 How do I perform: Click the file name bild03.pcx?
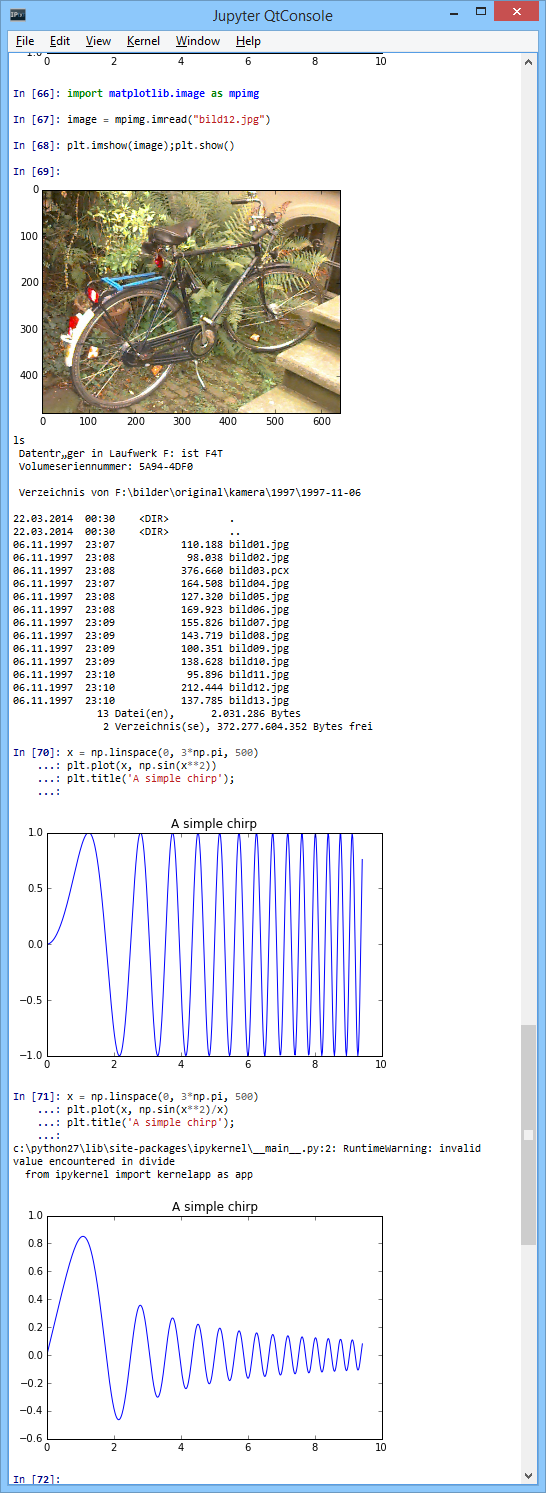click(259, 570)
